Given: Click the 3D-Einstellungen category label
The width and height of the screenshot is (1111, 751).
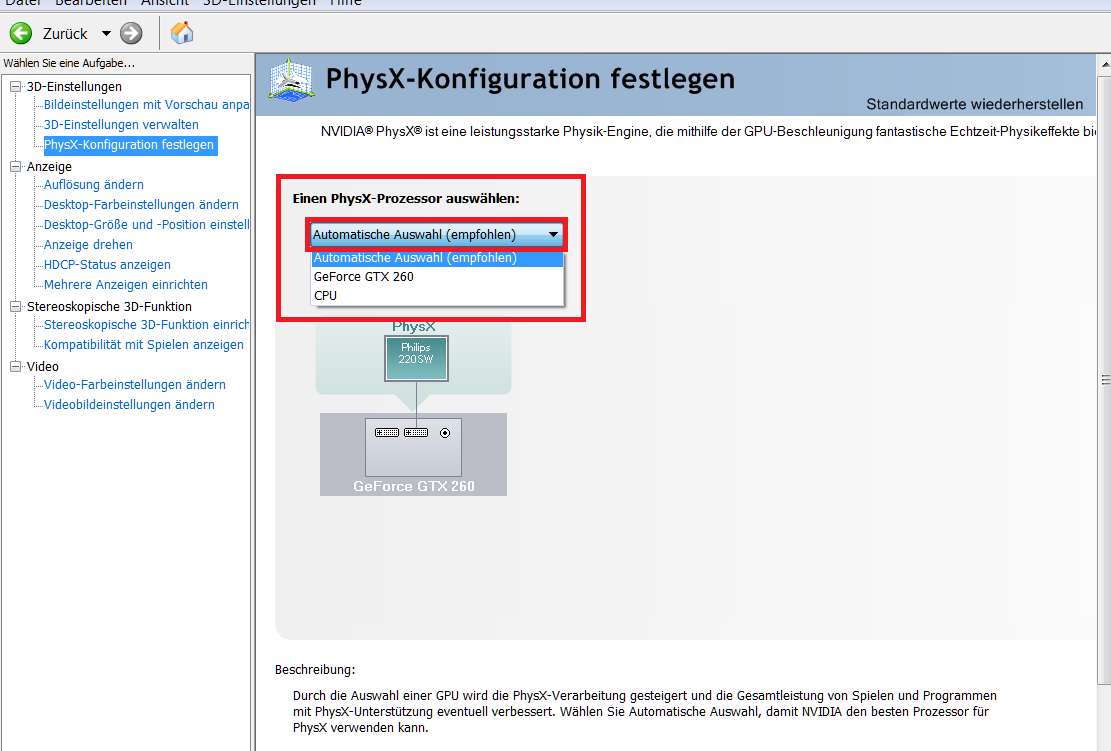Looking at the screenshot, I should click(x=74, y=86).
